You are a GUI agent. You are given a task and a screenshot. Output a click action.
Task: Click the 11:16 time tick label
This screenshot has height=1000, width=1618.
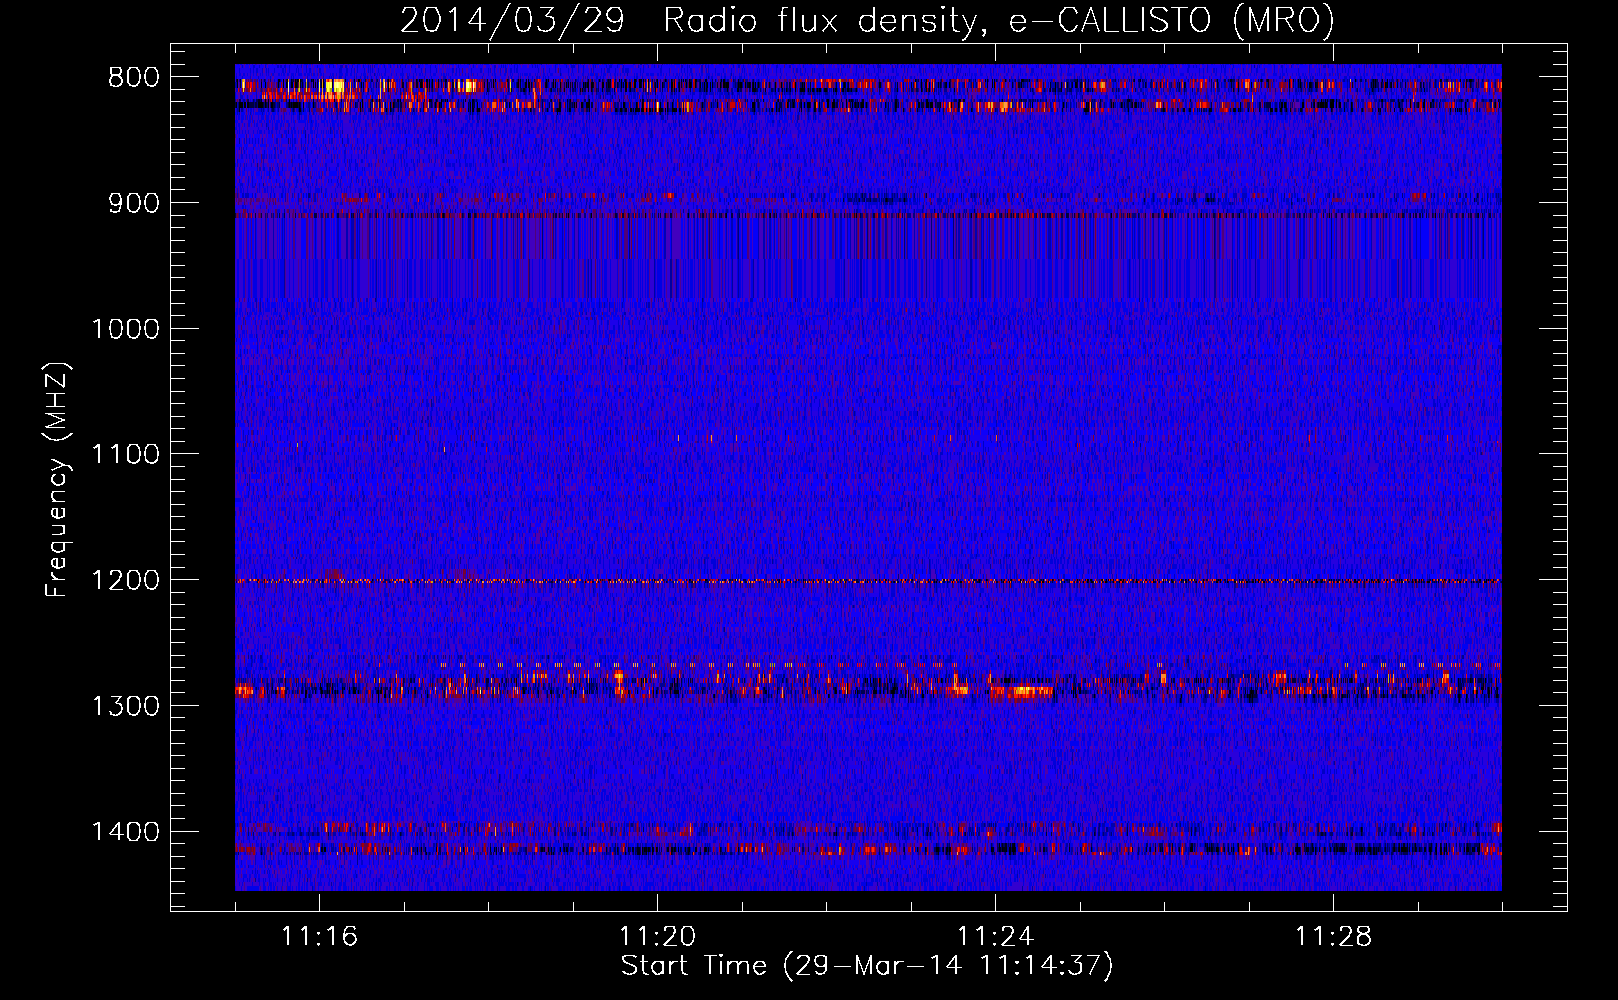click(319, 937)
